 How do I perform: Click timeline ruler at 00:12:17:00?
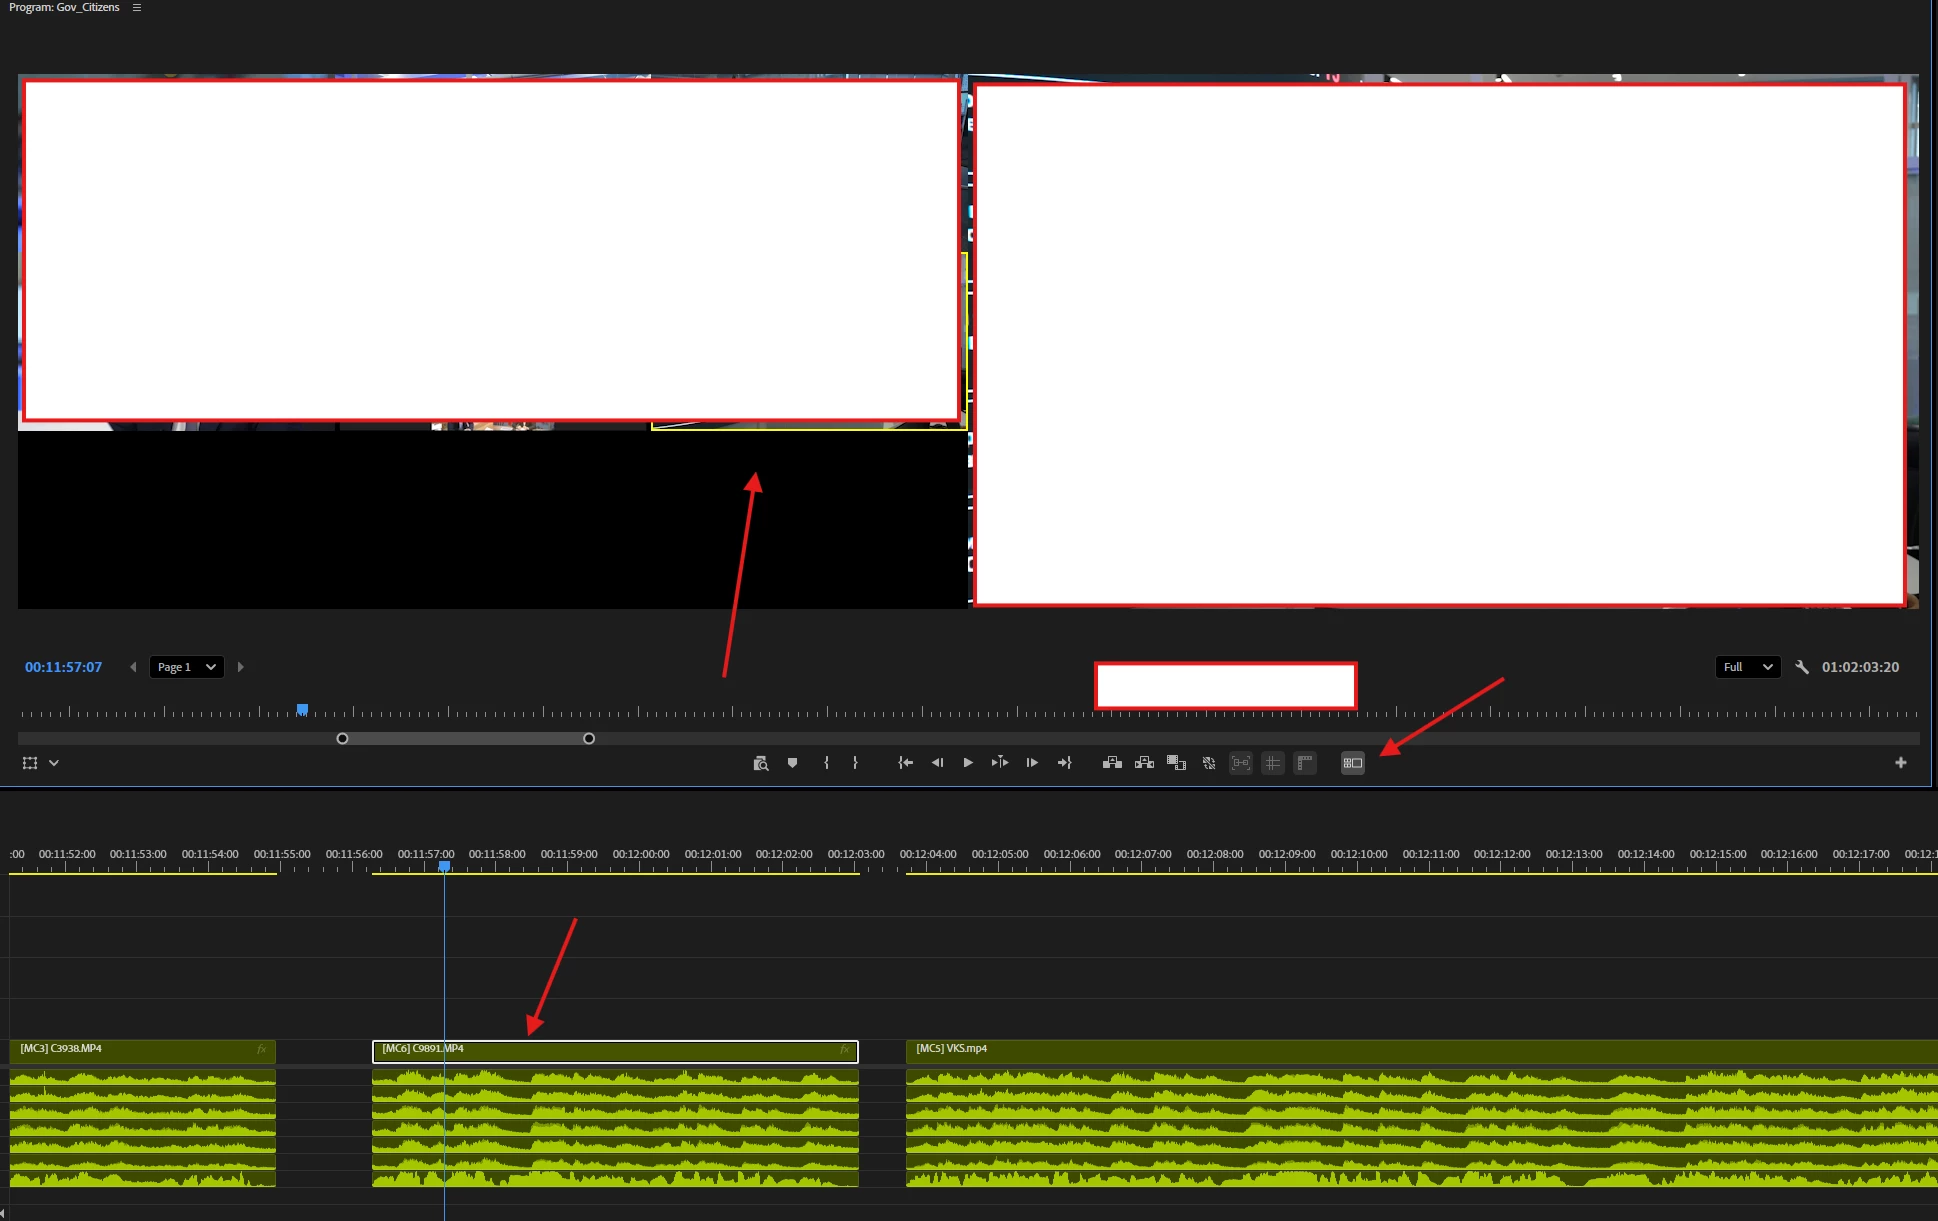pyautogui.click(x=1861, y=854)
